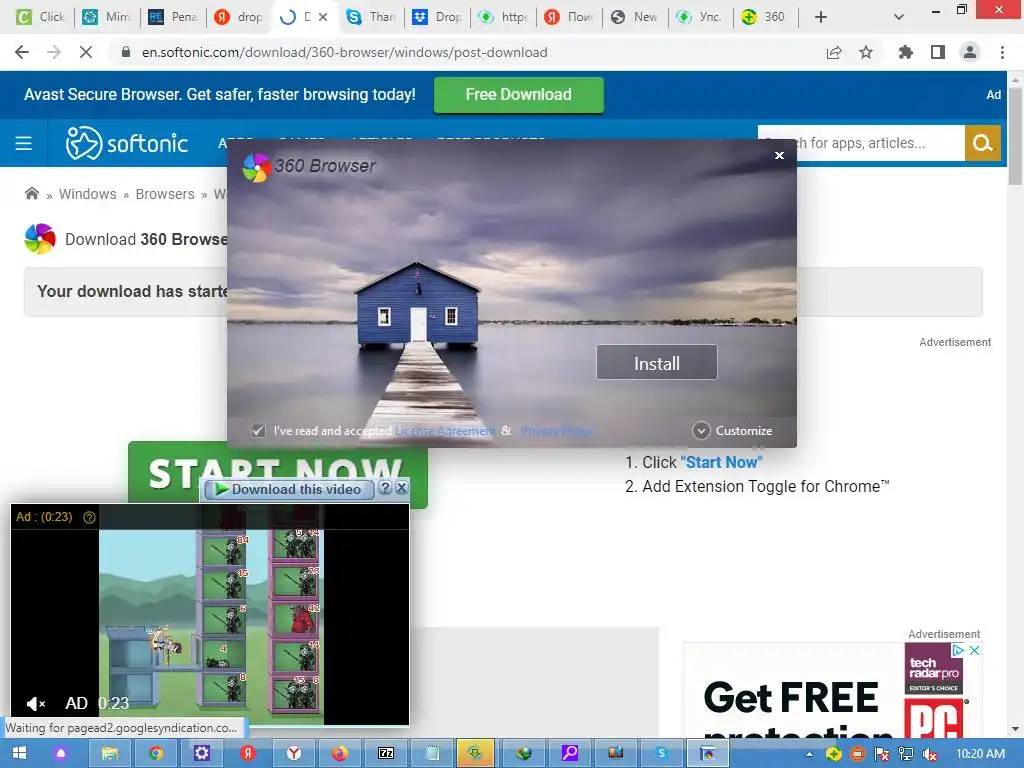Open the Chrome profile avatar
The image size is (1024, 768).
(970, 52)
